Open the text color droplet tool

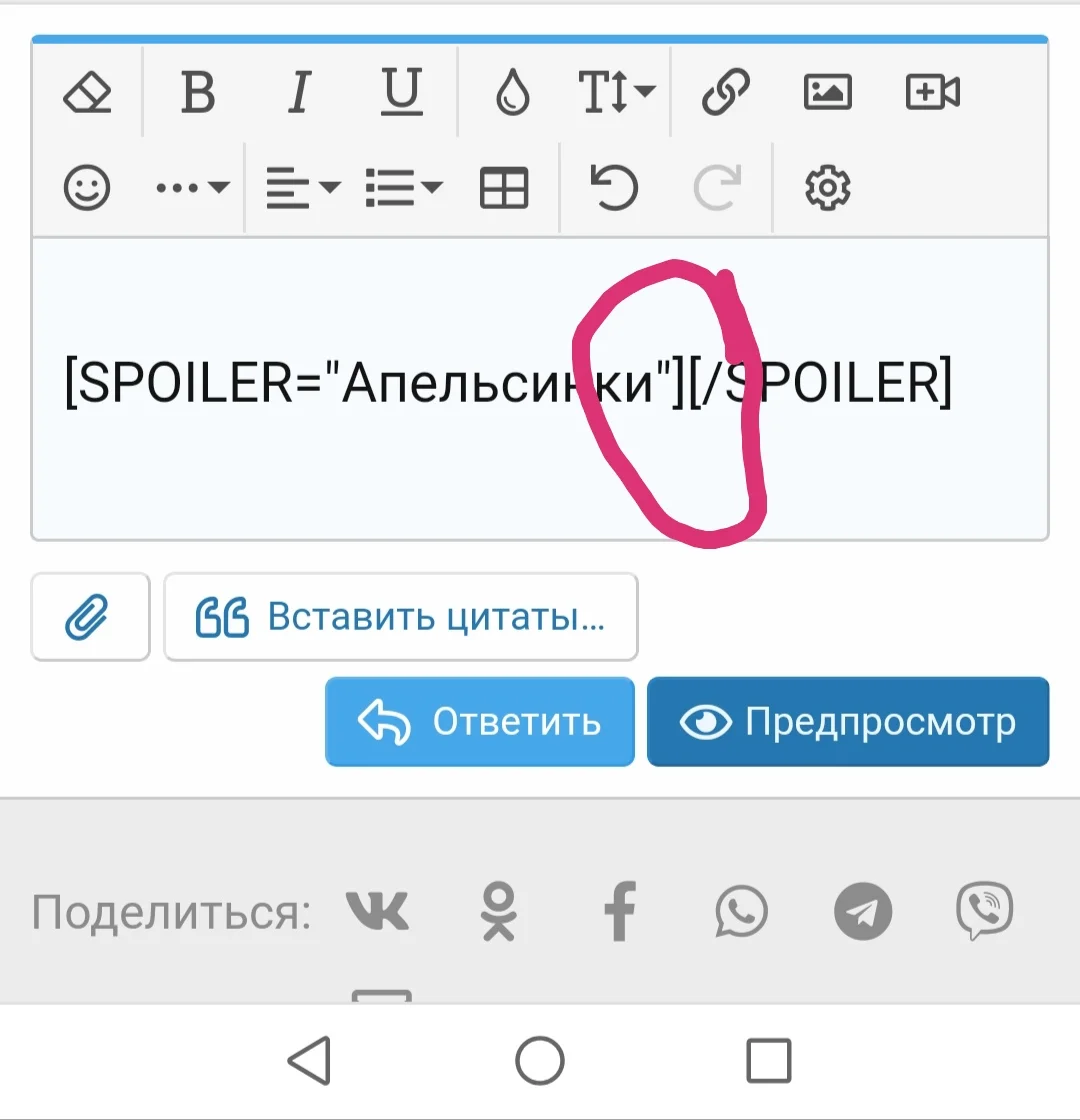510,92
